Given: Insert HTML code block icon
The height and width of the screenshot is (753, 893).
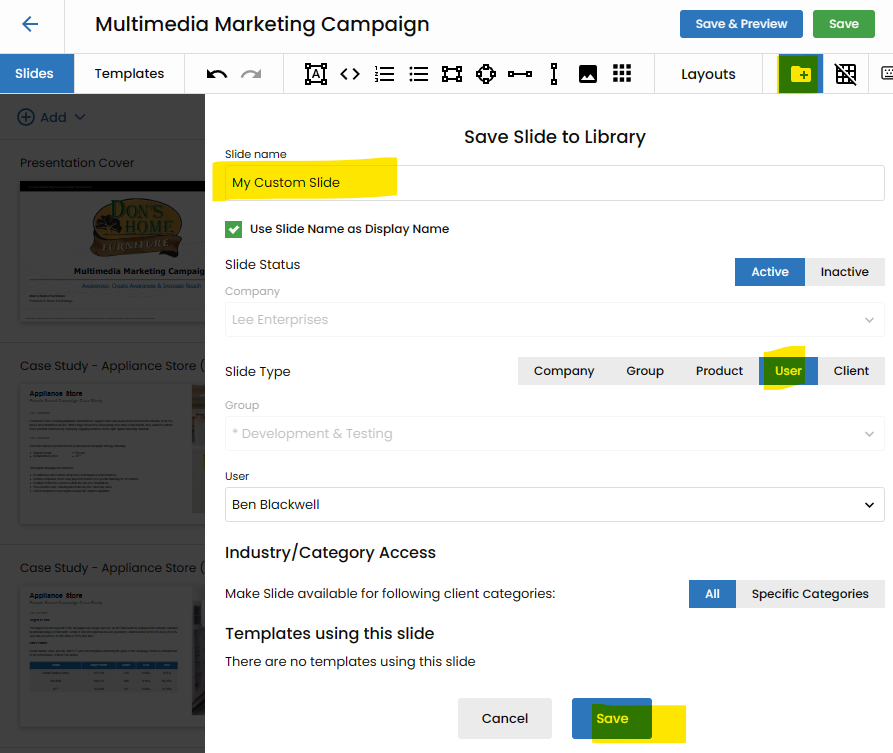Looking at the screenshot, I should (x=350, y=74).
